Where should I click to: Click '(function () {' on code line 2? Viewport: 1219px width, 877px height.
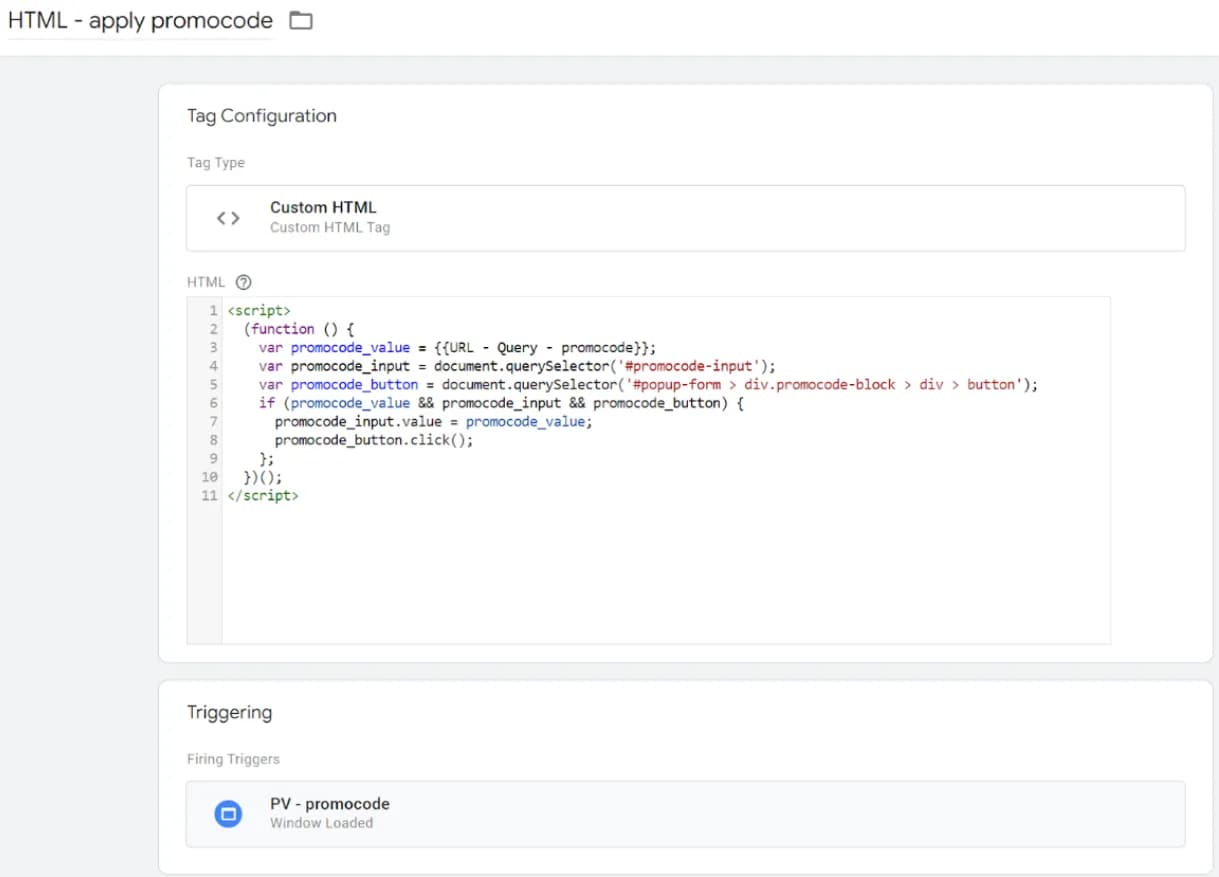tap(299, 329)
